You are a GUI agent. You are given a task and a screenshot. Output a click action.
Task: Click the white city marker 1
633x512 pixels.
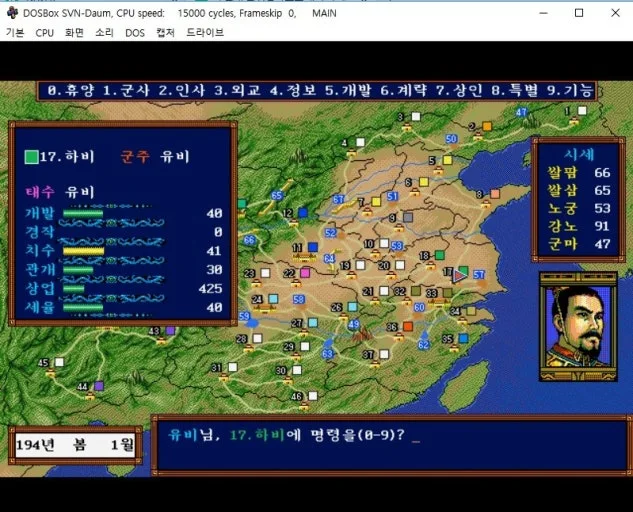[582, 111]
